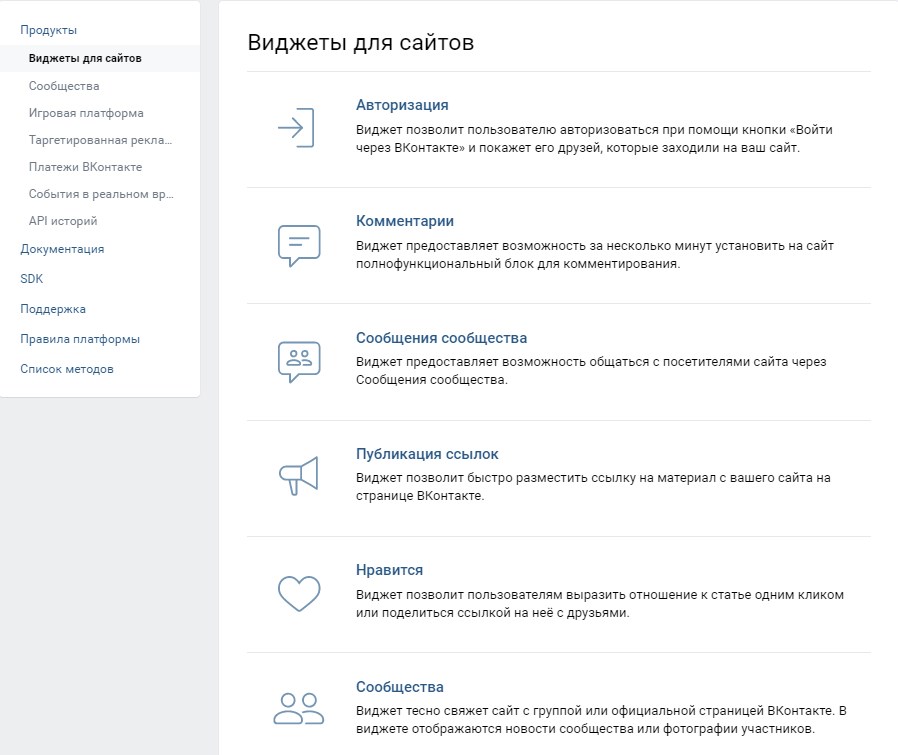The width and height of the screenshot is (898, 755).
Task: Open the Нравится widget link
Action: click(389, 570)
